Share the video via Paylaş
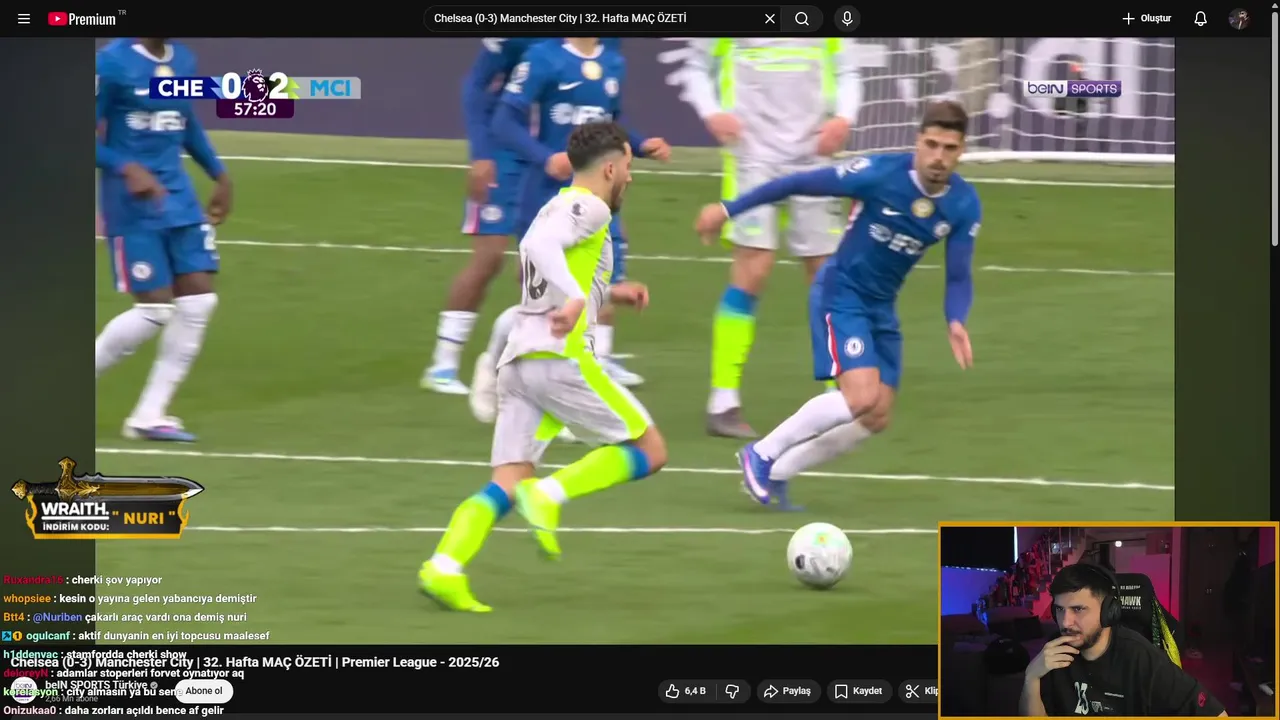This screenshot has height=720, width=1280. tap(787, 691)
